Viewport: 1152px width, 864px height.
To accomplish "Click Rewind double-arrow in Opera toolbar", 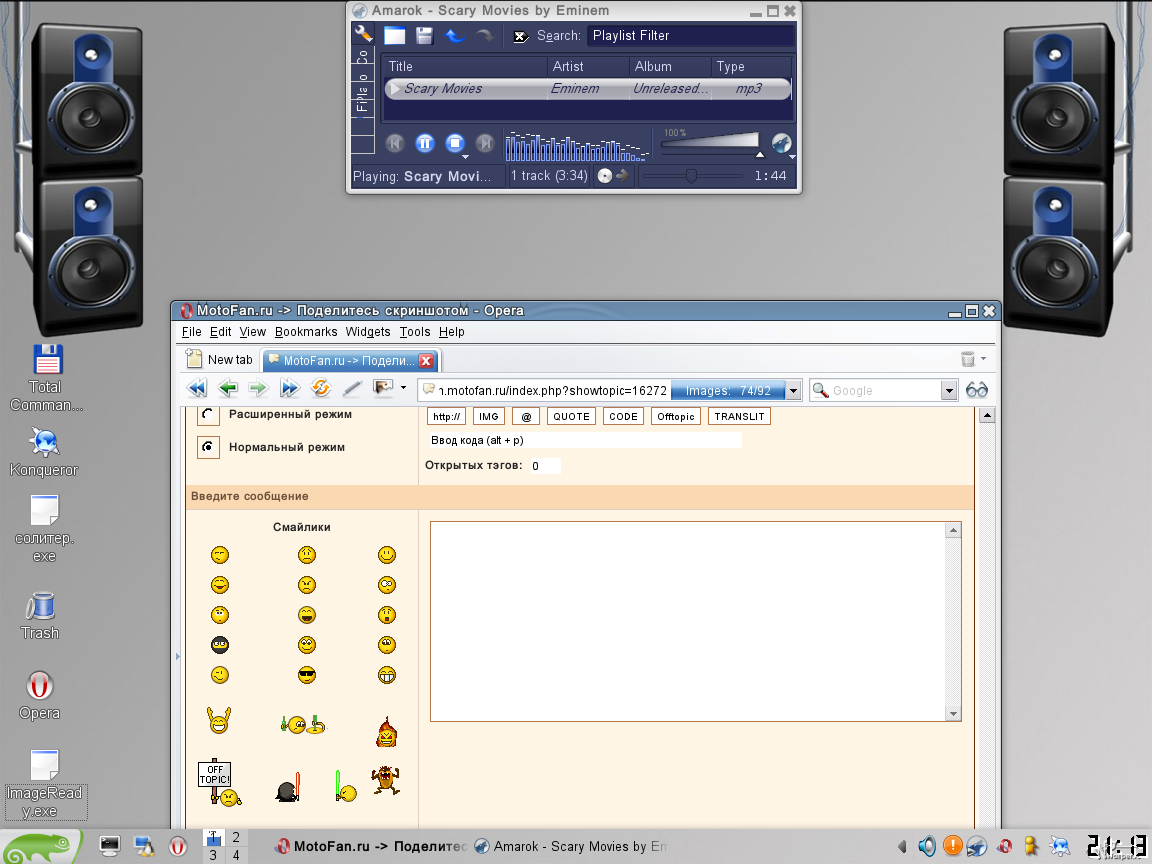I will (x=197, y=387).
